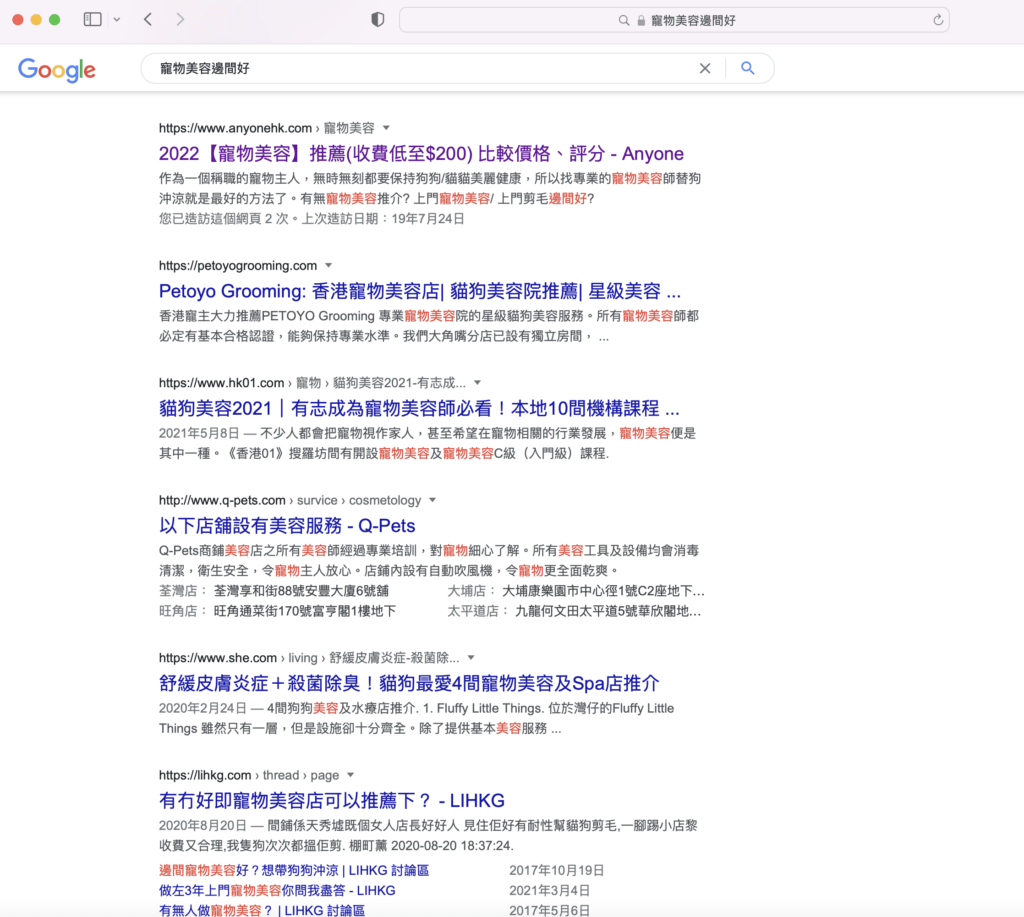Click the 太平道店 address entry
Viewport: 1024px width, 917px height.
pyautogui.click(x=574, y=611)
